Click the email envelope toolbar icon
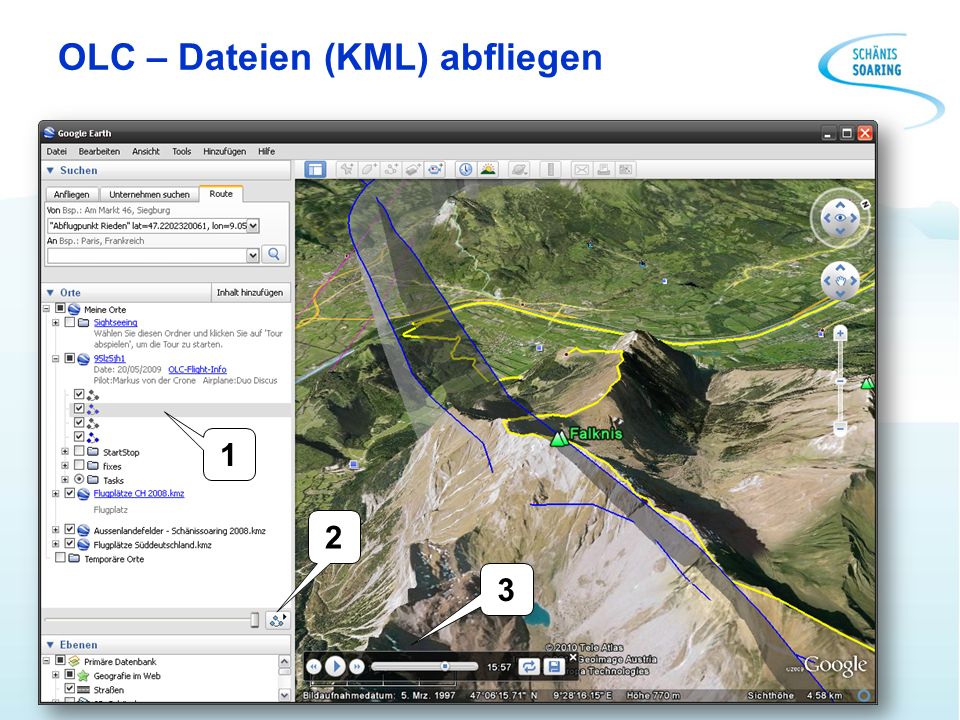The height and width of the screenshot is (720, 960). (x=582, y=170)
